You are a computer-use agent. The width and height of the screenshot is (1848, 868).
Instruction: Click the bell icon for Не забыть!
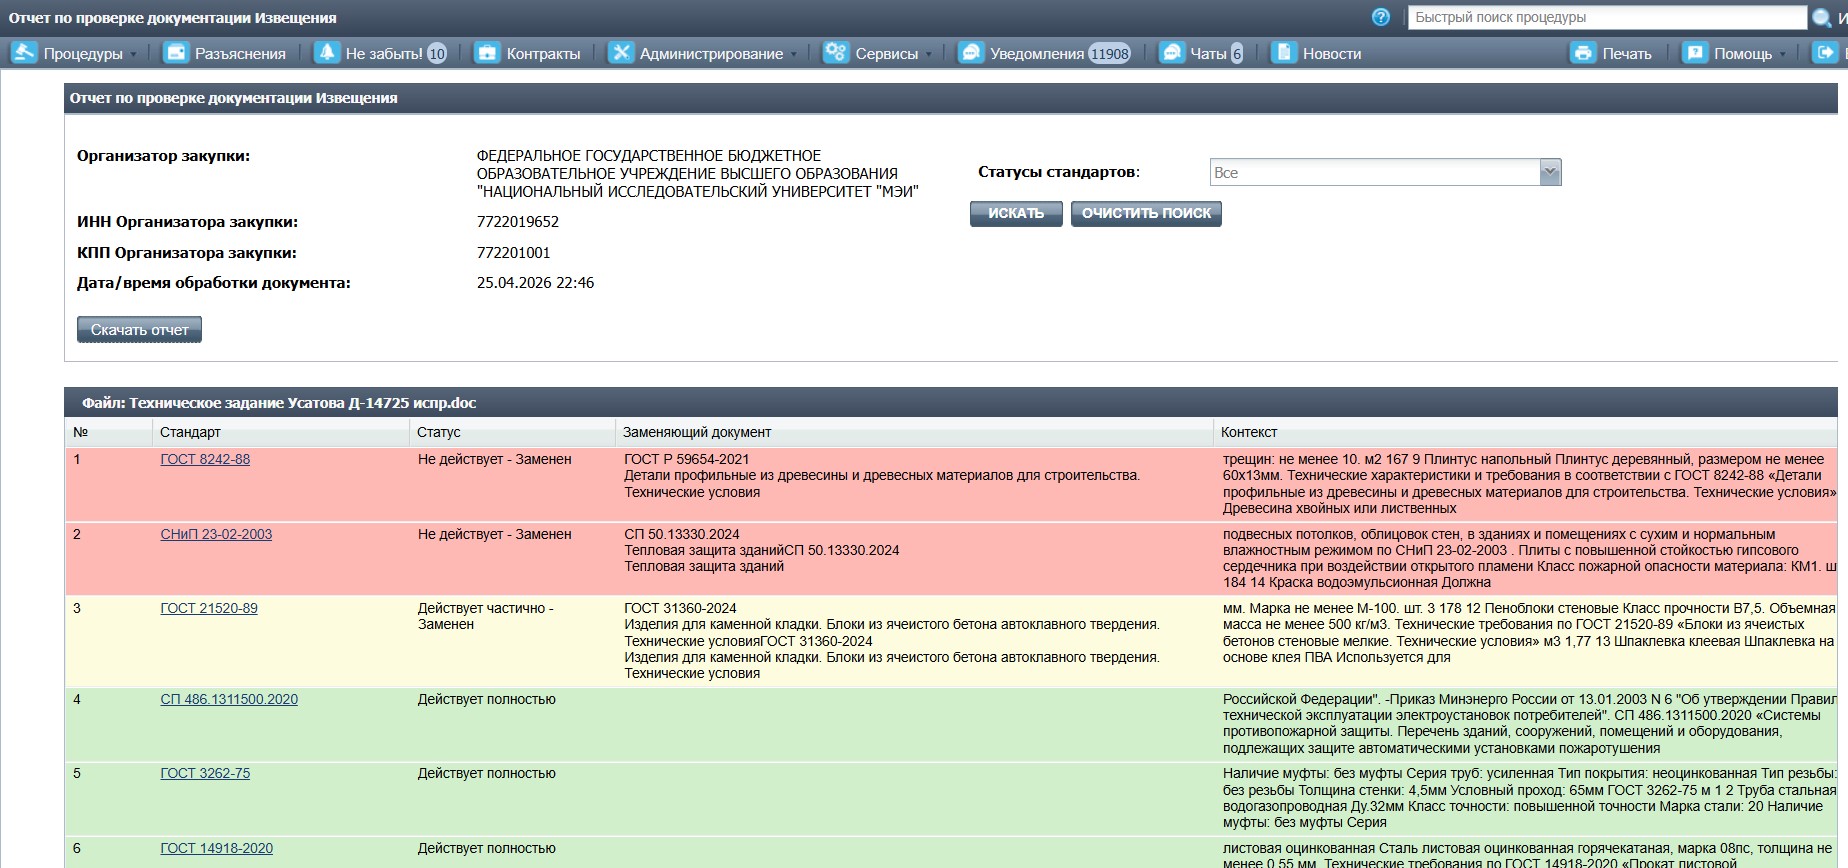point(327,52)
